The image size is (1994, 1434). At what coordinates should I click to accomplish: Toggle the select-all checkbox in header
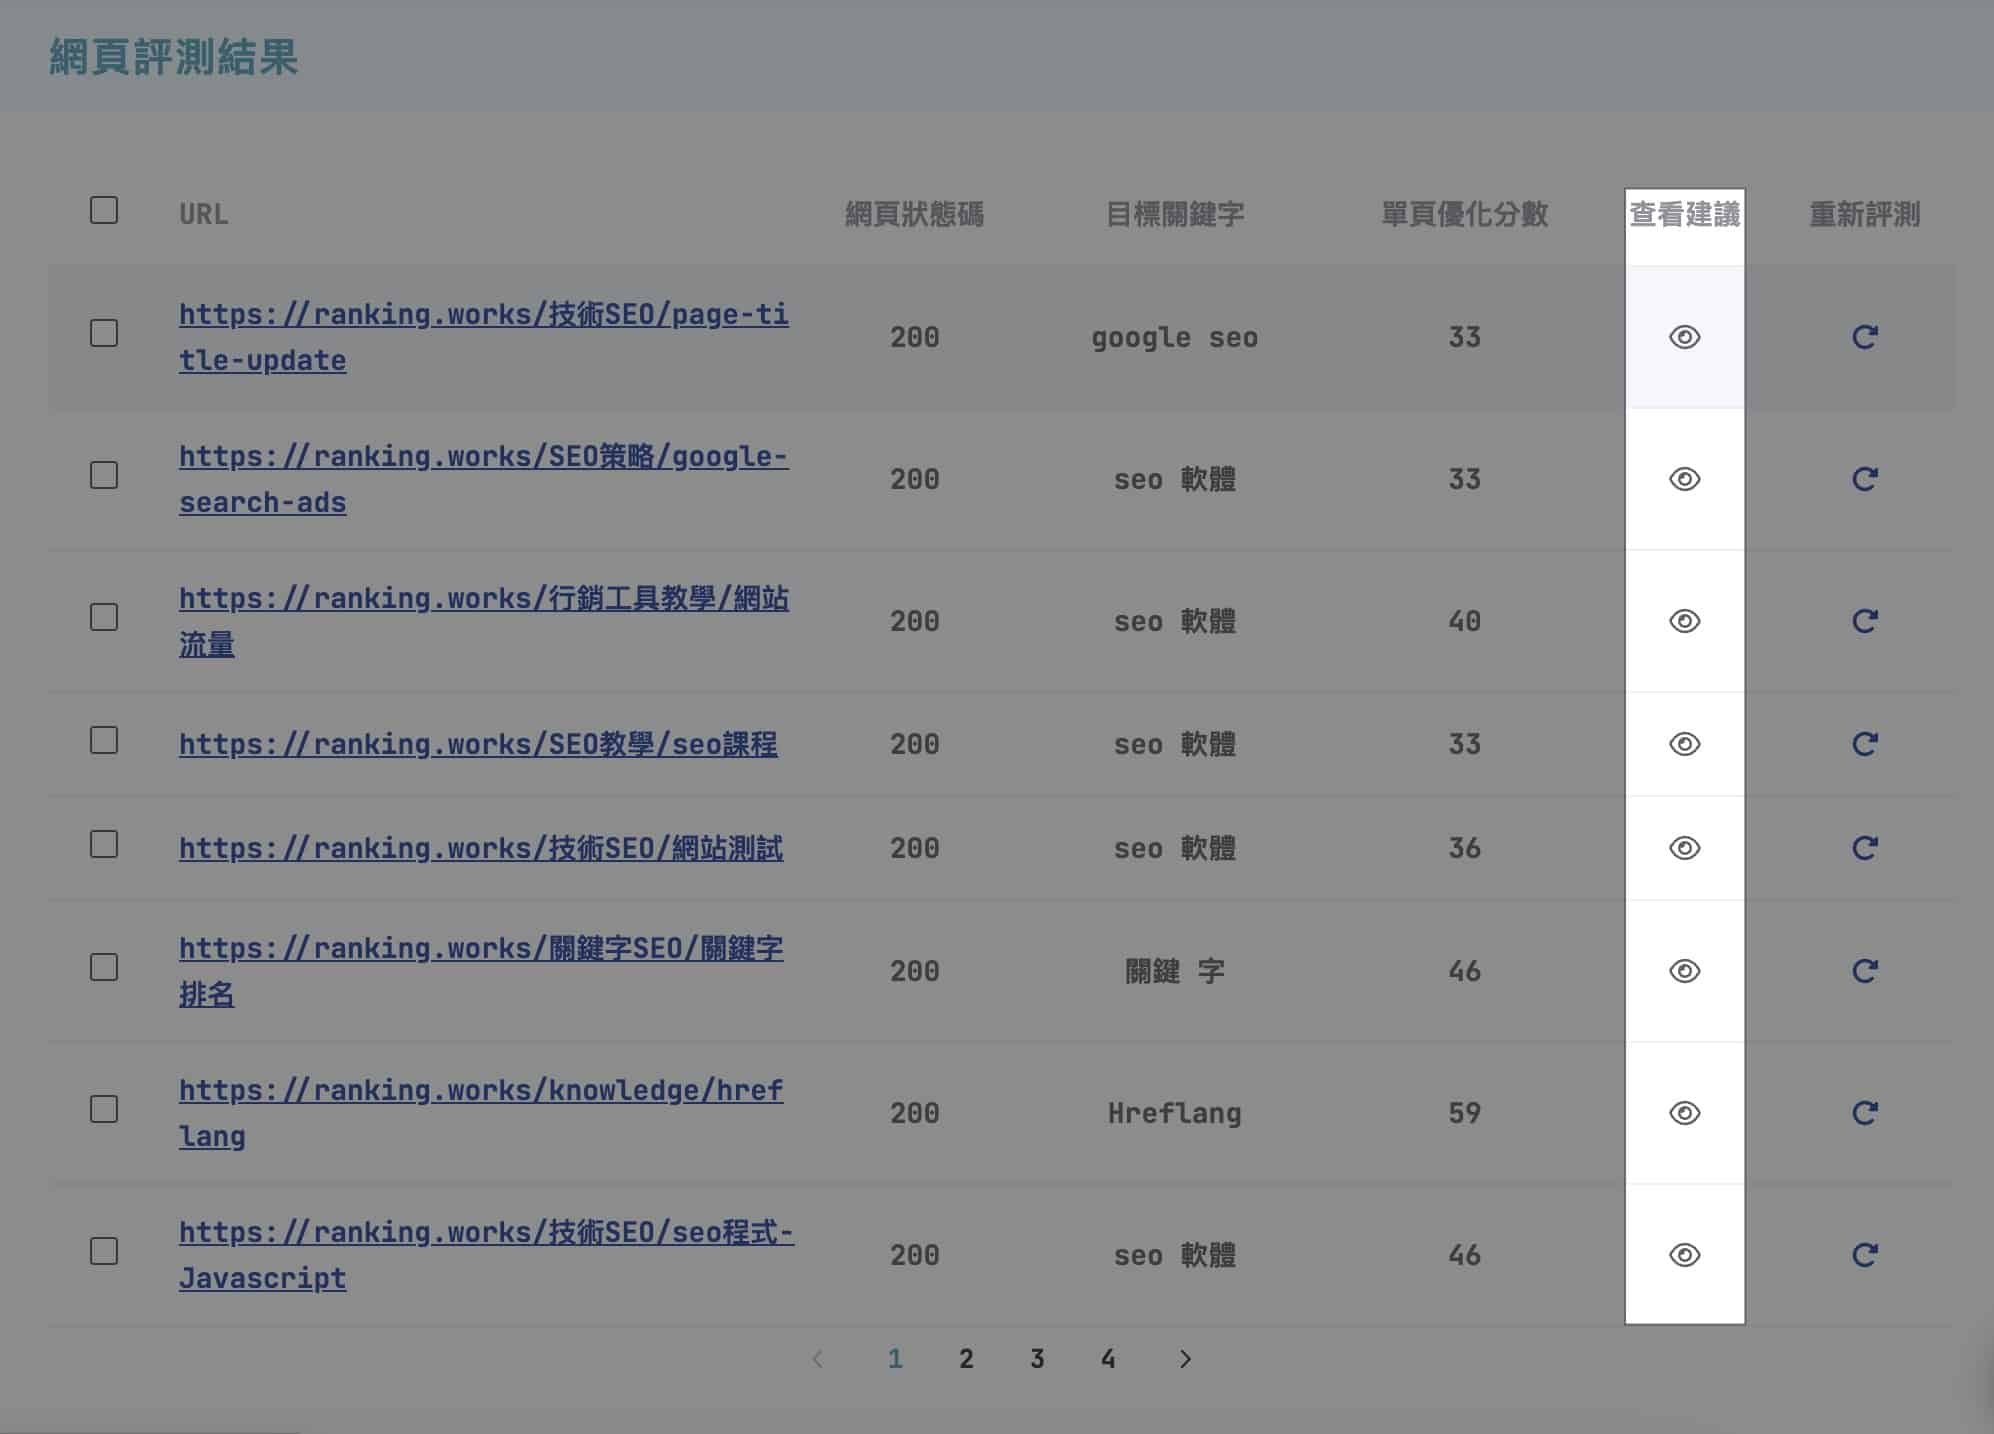click(104, 210)
